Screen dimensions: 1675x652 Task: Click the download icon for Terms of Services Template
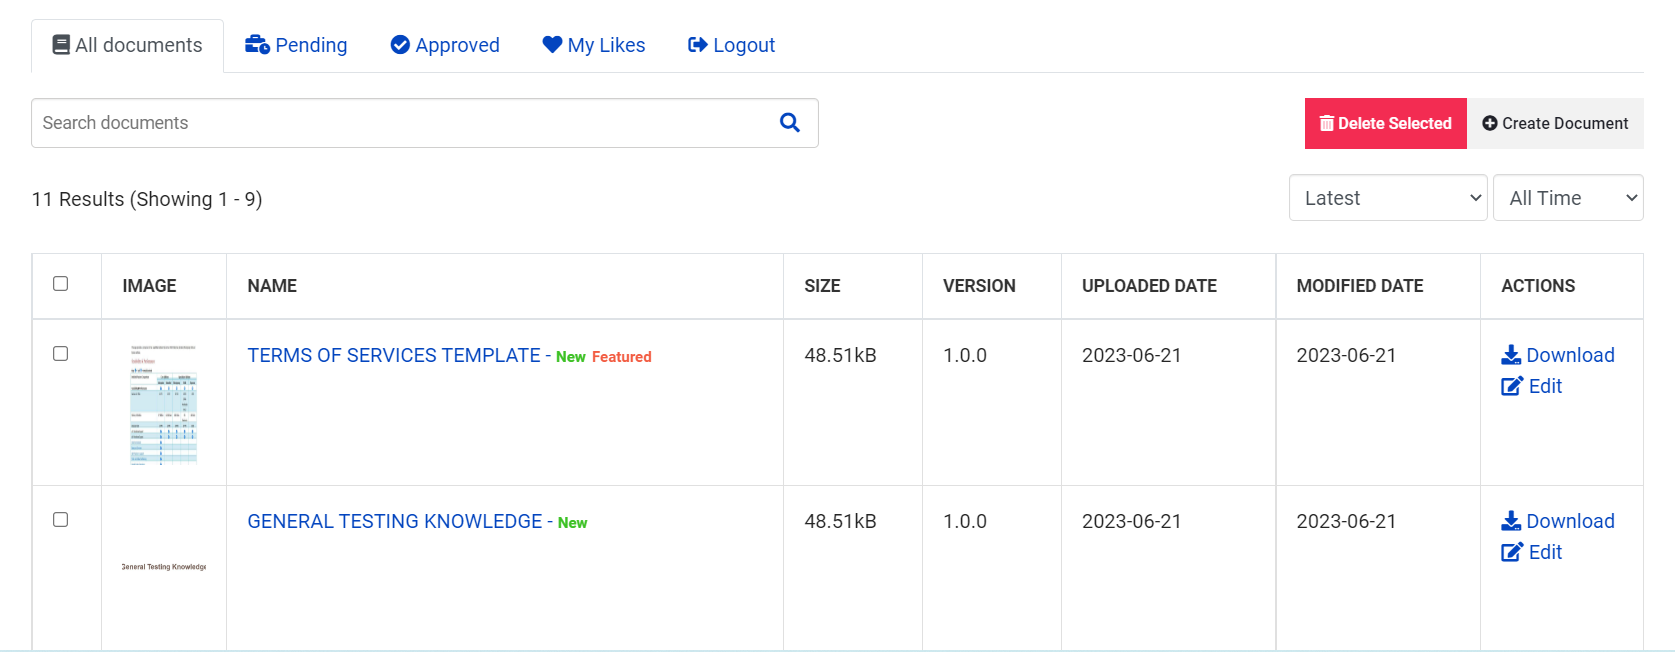point(1511,355)
